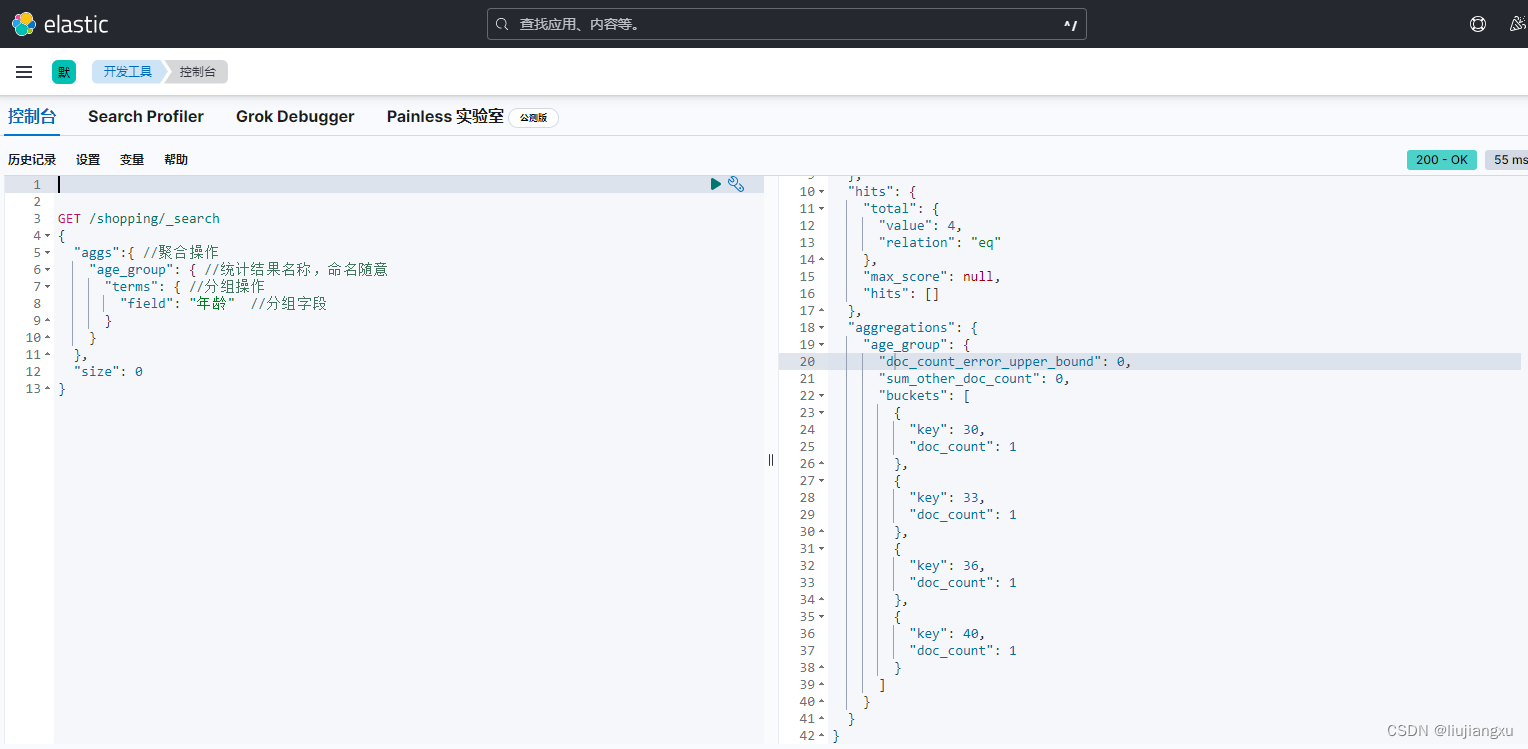1528x749 pixels.
Task: Collapse the aggs block at line 5
Action: point(47,253)
